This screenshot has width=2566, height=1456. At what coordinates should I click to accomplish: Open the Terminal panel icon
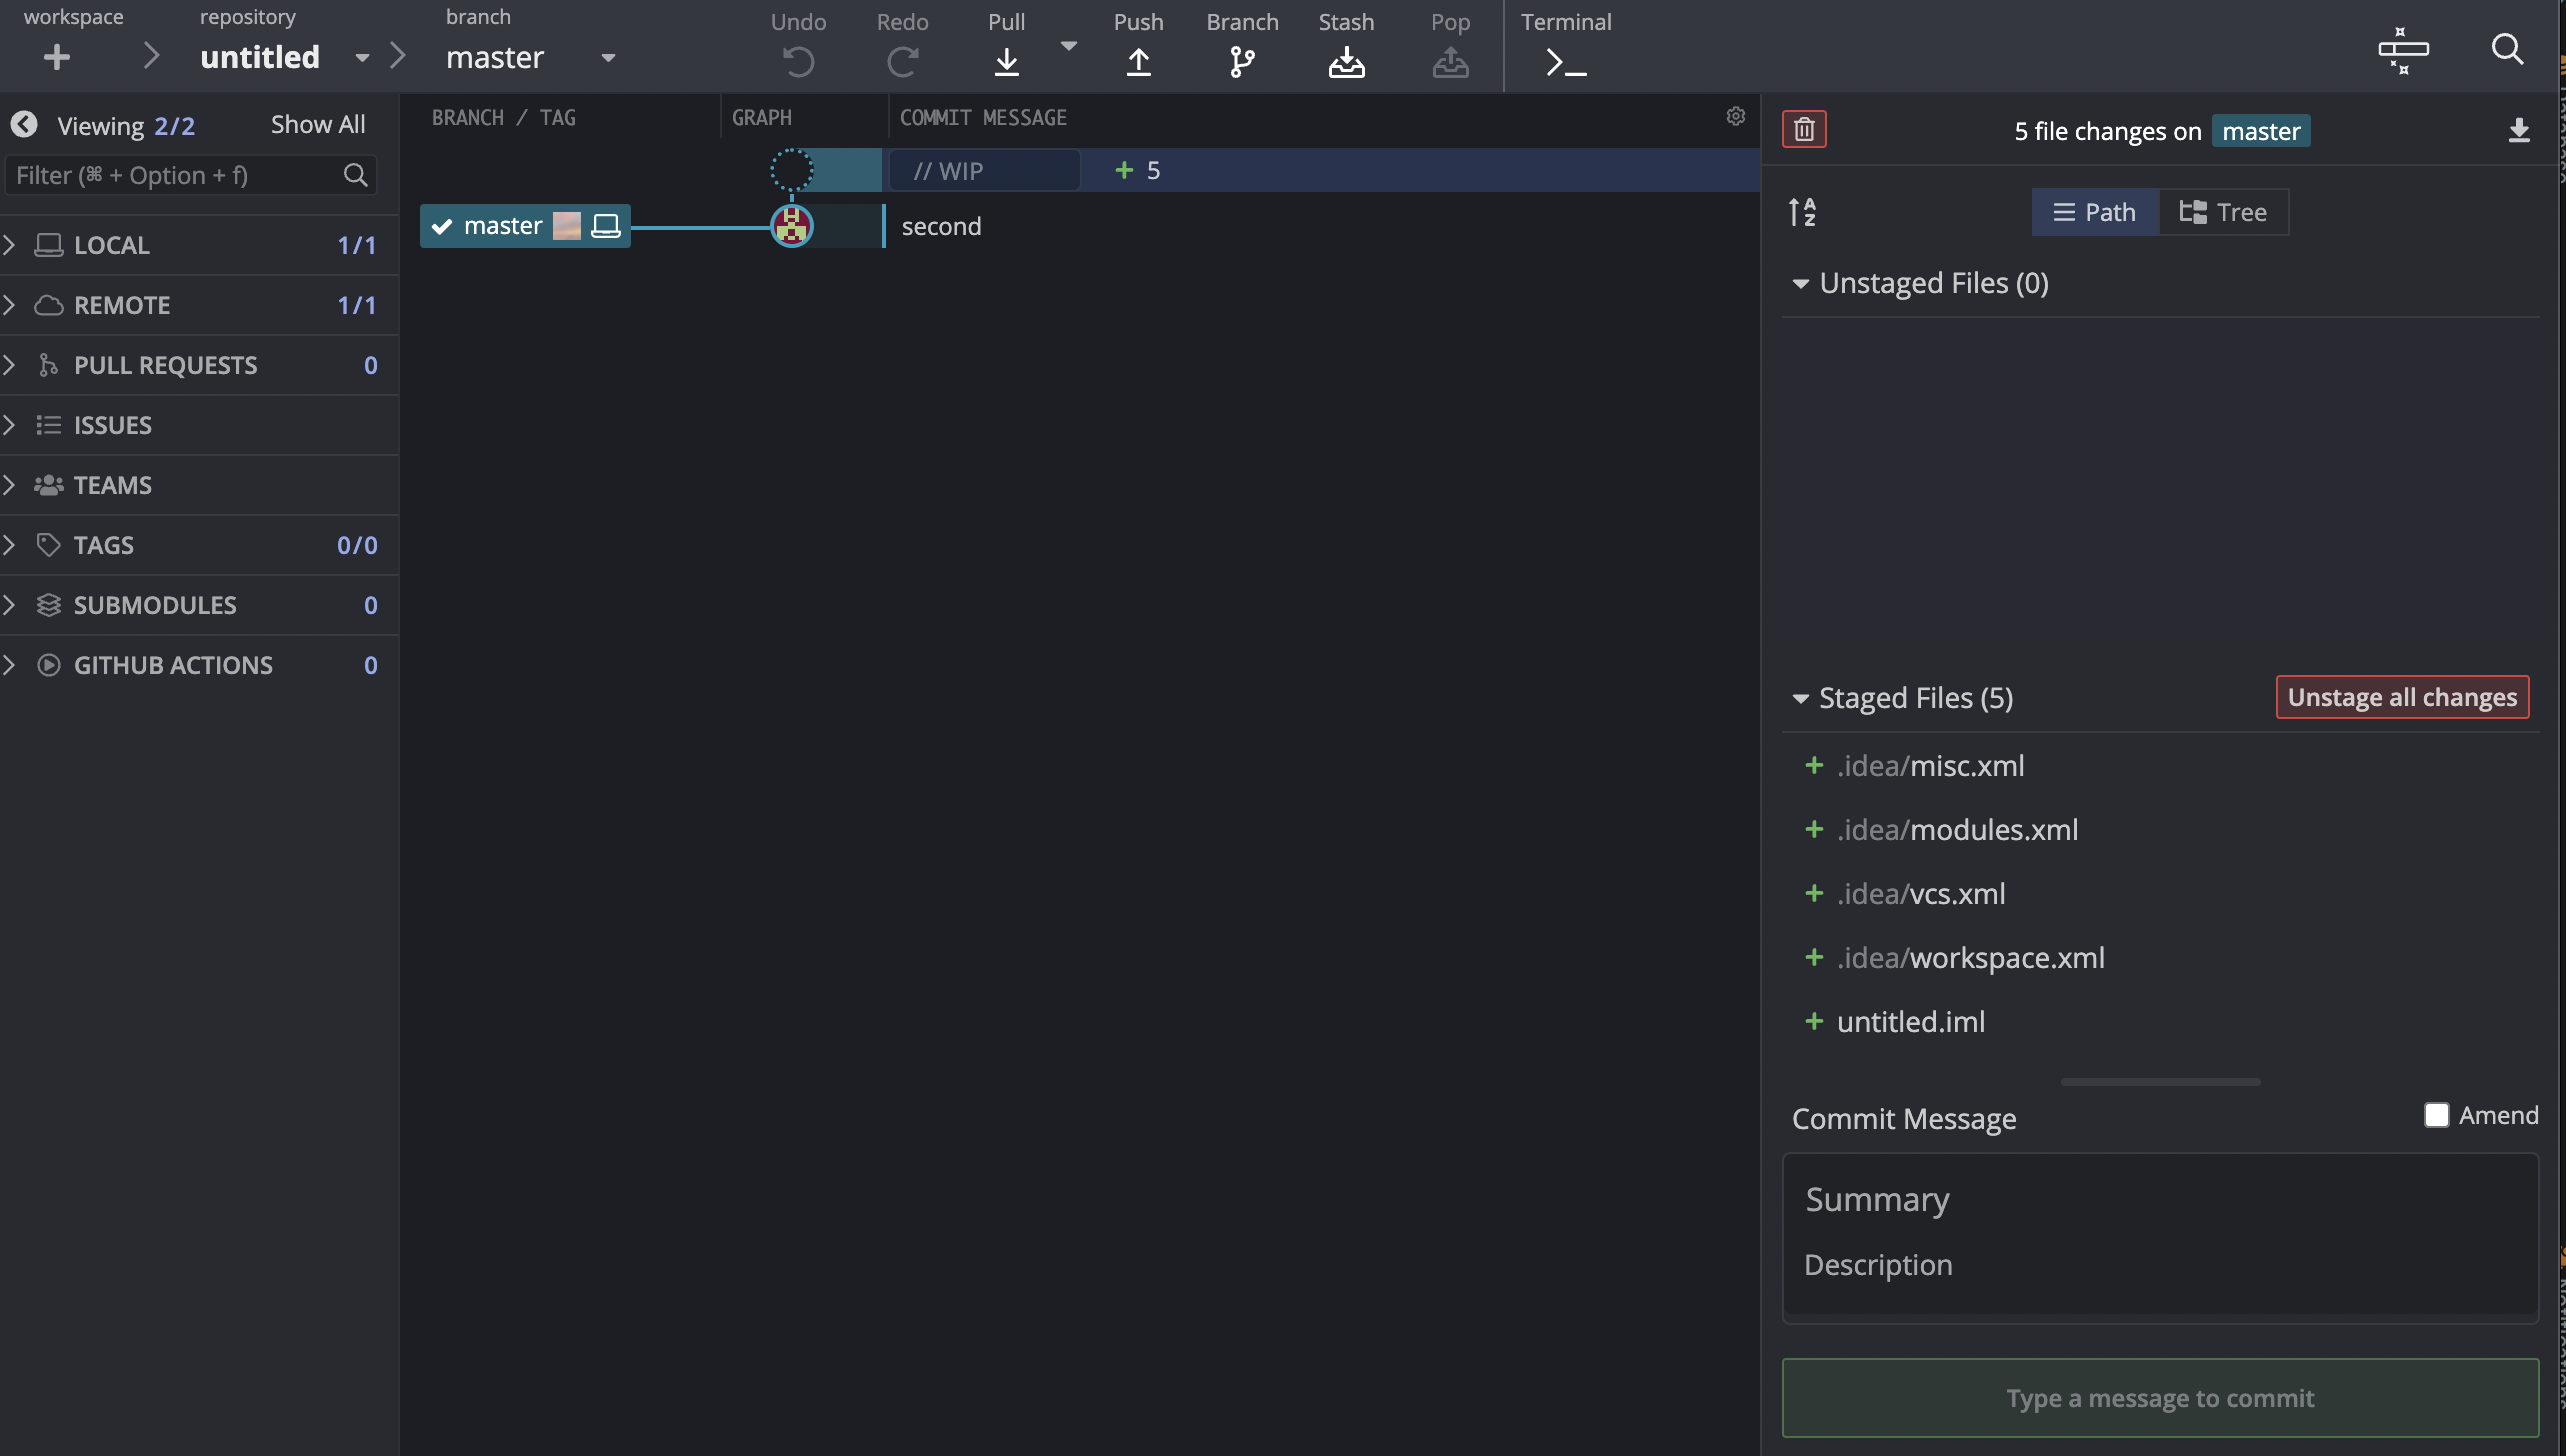click(1565, 62)
